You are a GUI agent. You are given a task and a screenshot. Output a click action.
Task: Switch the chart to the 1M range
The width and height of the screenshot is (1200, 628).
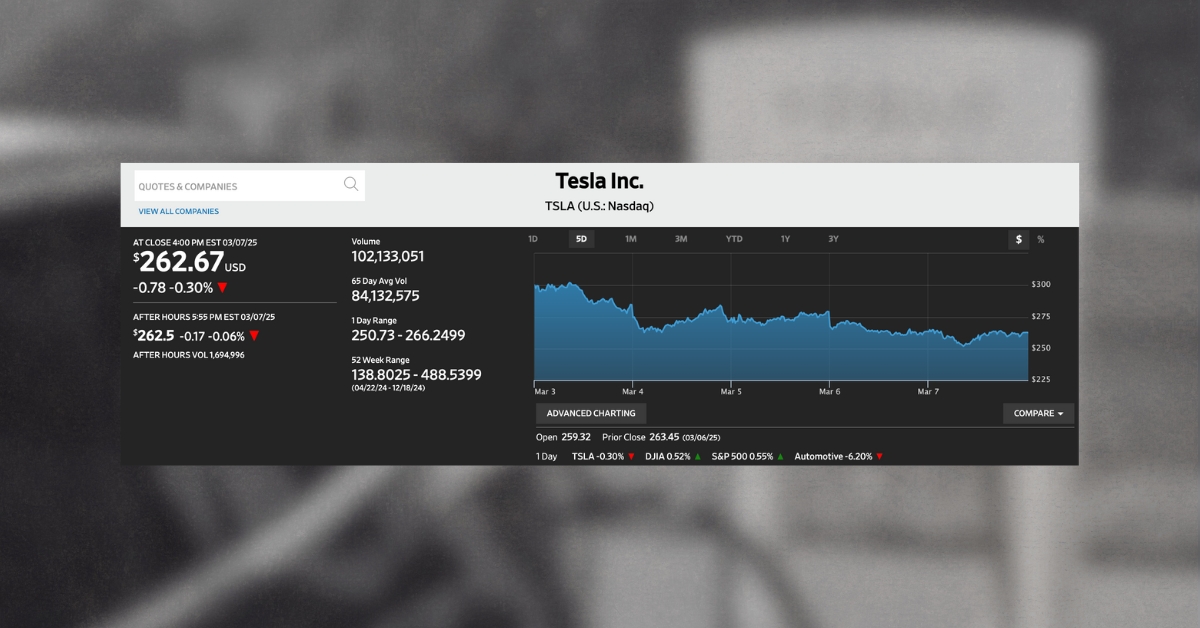(631, 239)
